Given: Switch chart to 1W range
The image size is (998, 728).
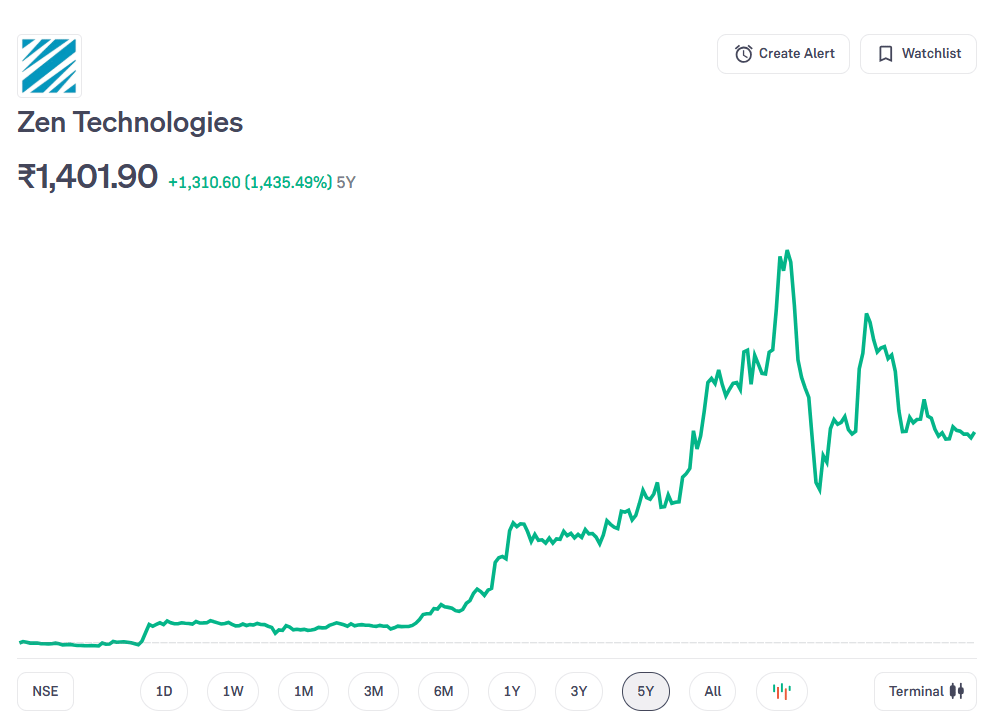Looking at the screenshot, I should [233, 691].
